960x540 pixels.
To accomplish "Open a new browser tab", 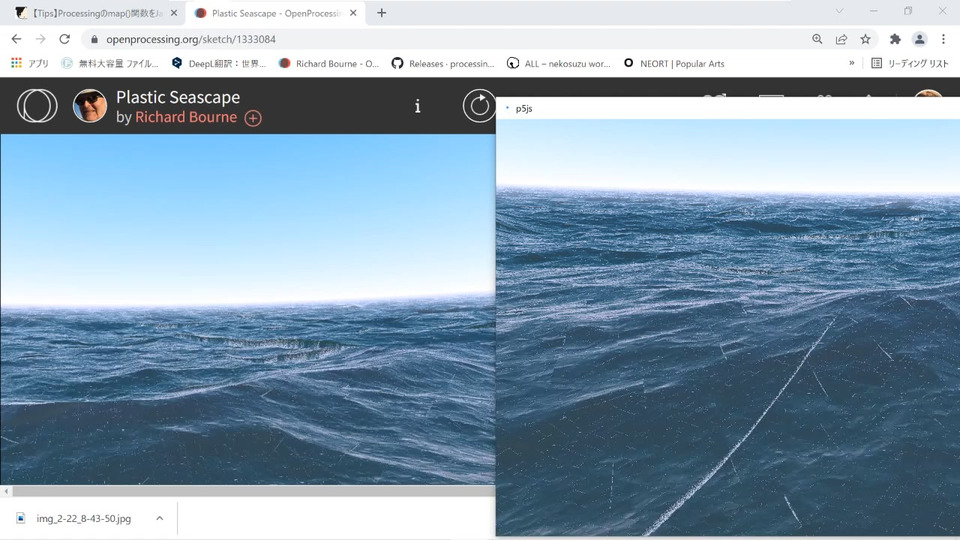I will click(x=381, y=13).
